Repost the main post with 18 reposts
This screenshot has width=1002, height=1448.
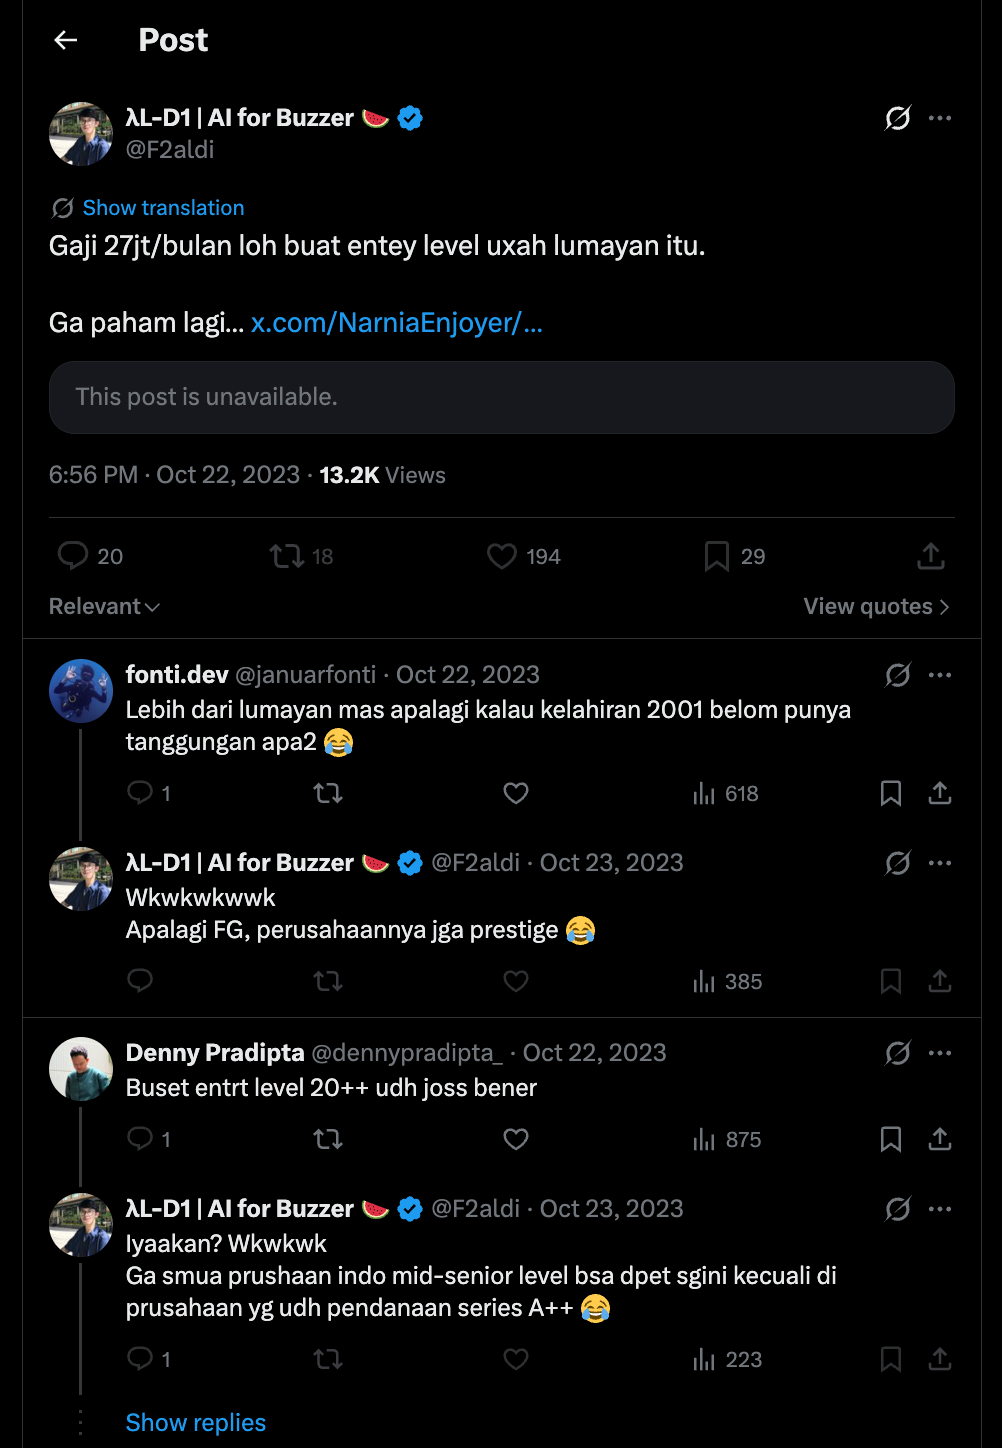pos(301,556)
